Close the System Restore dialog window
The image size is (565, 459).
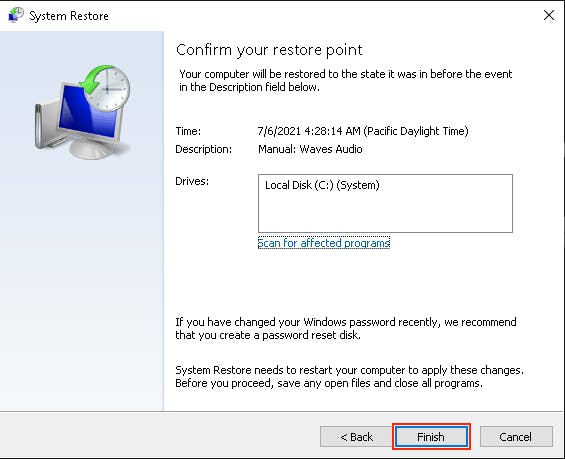tap(548, 15)
